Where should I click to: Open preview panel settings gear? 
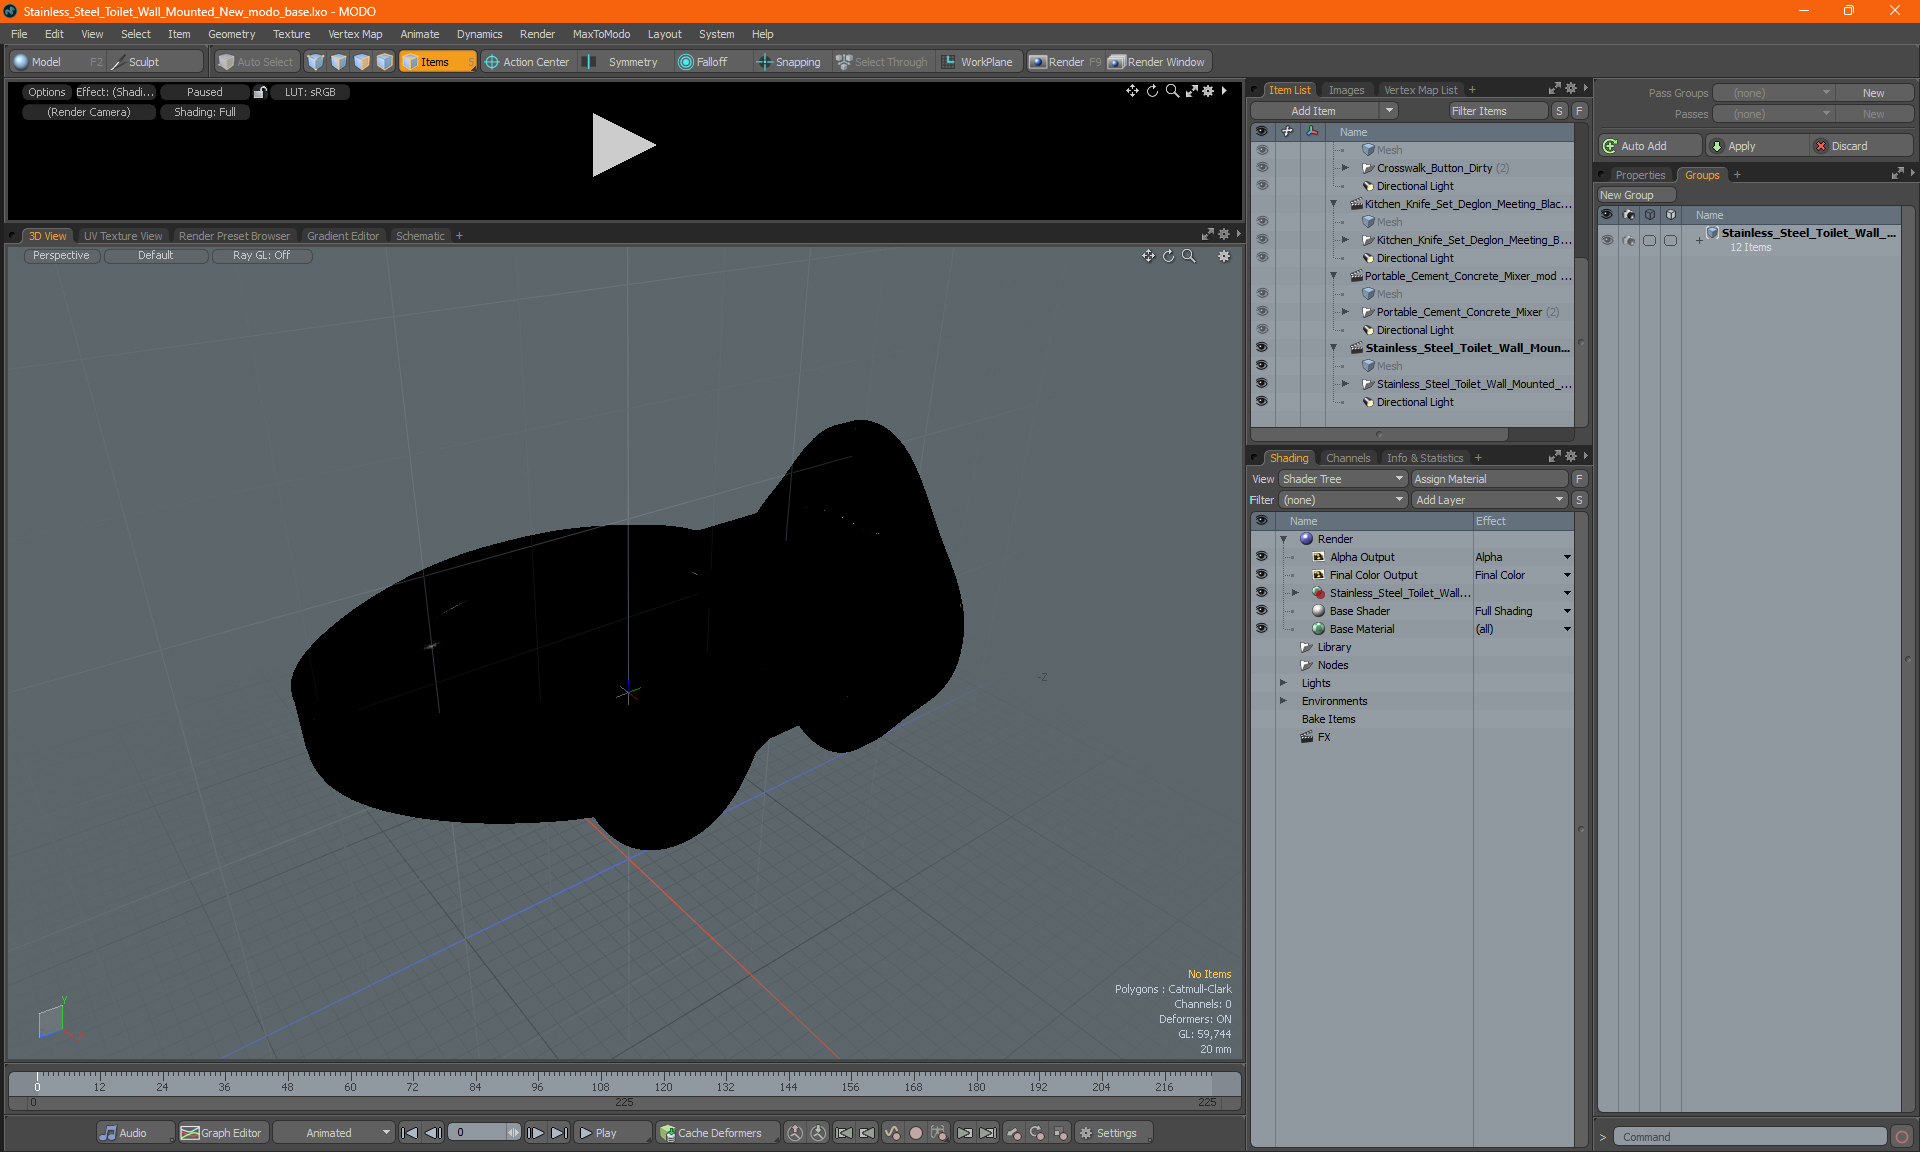(x=1208, y=91)
